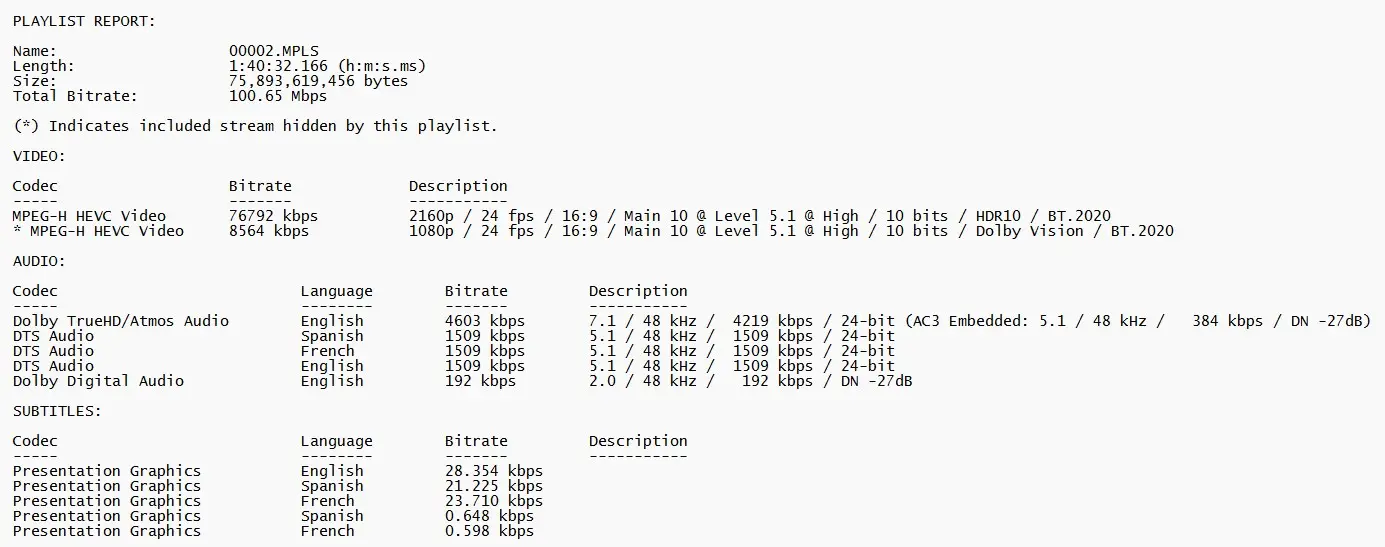Click the SUBTITLES section heading

coord(57,411)
